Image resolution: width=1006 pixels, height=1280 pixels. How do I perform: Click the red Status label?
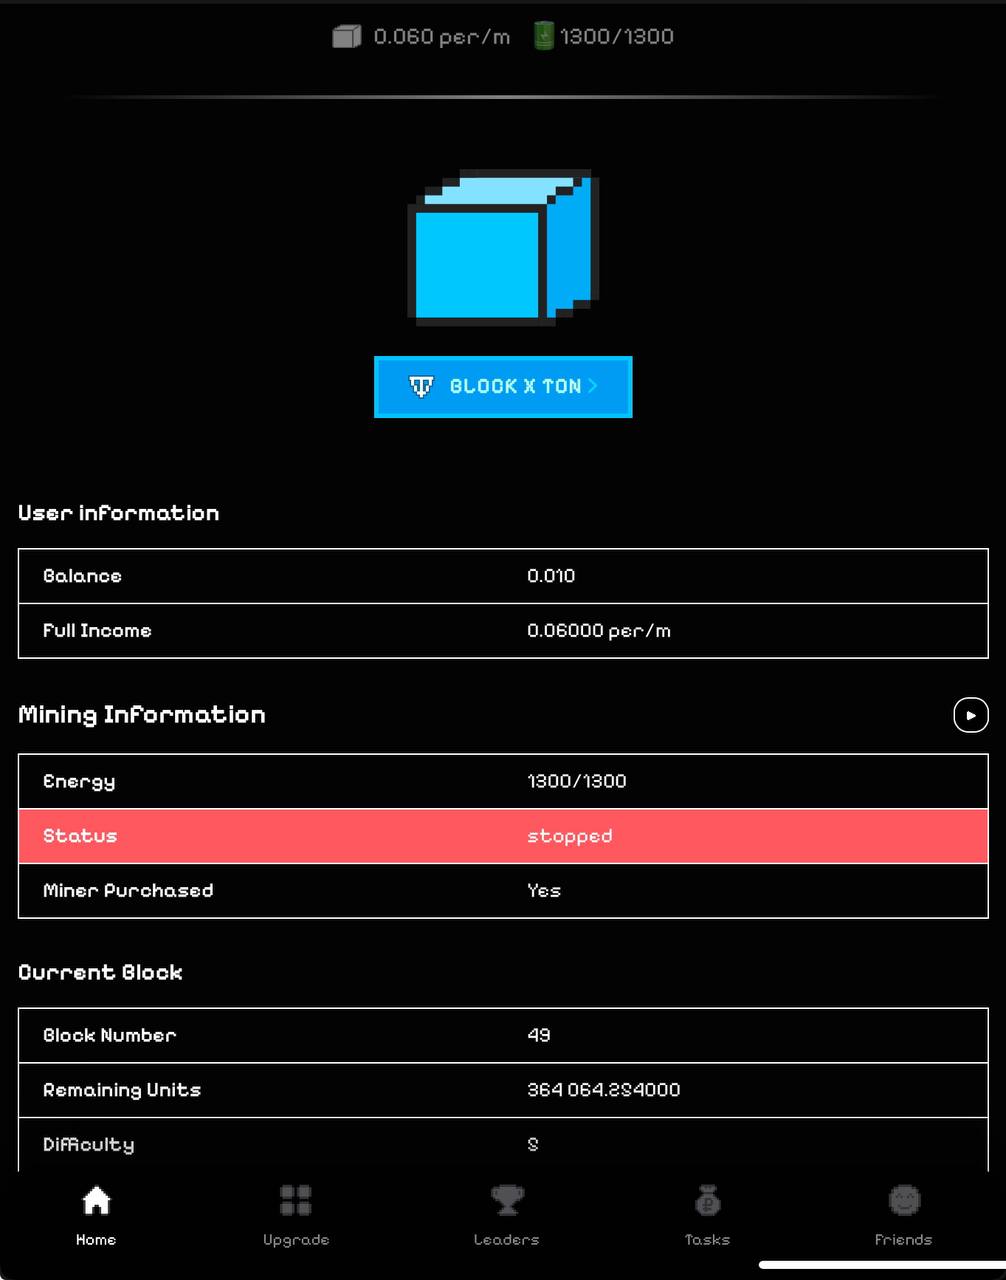tap(80, 836)
